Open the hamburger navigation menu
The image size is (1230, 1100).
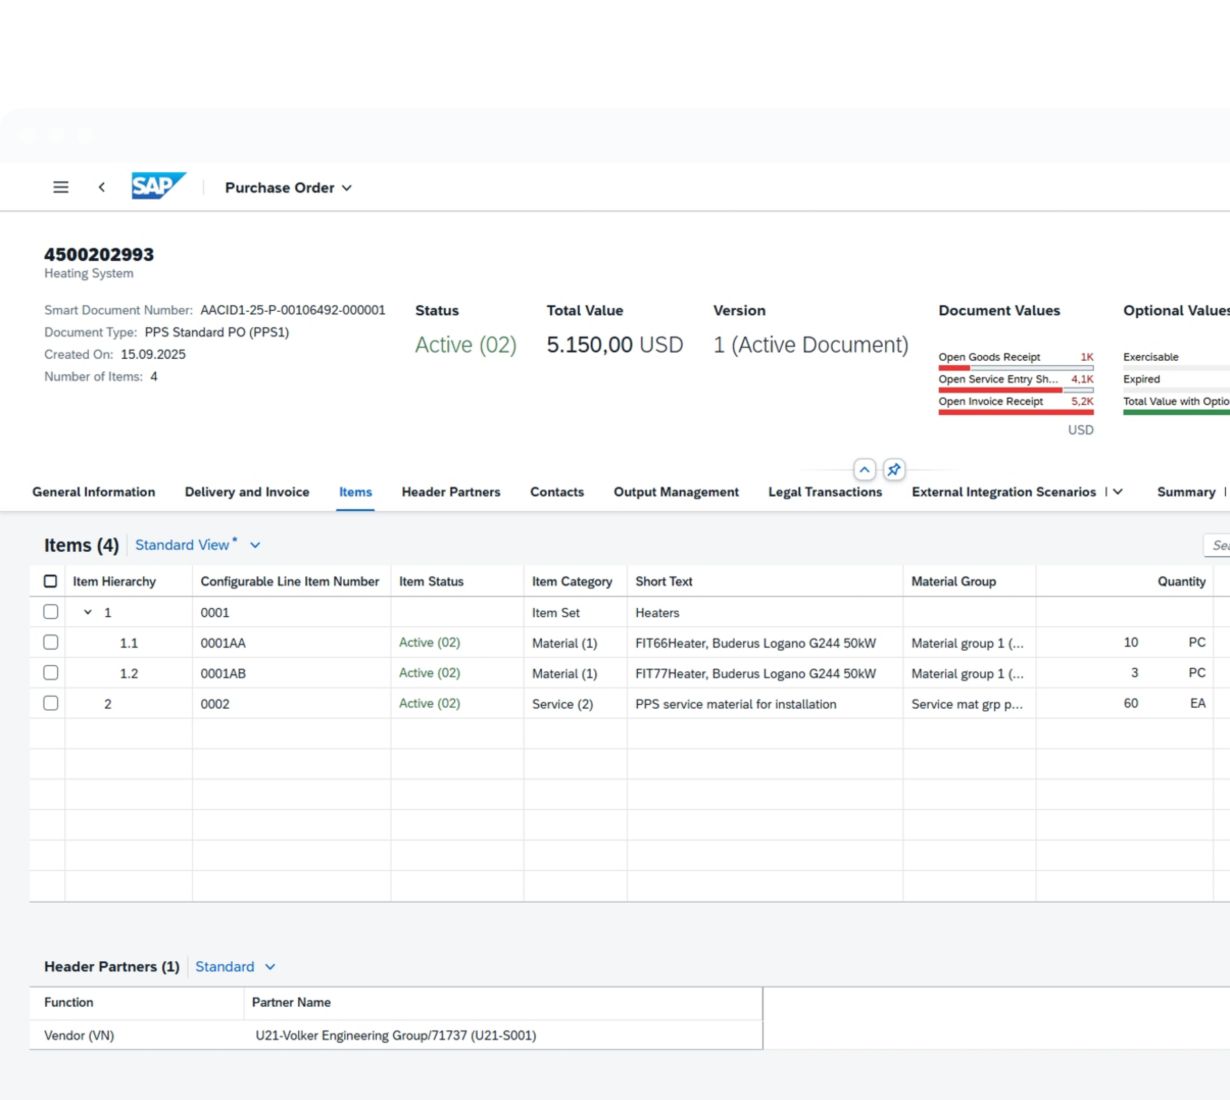61,187
